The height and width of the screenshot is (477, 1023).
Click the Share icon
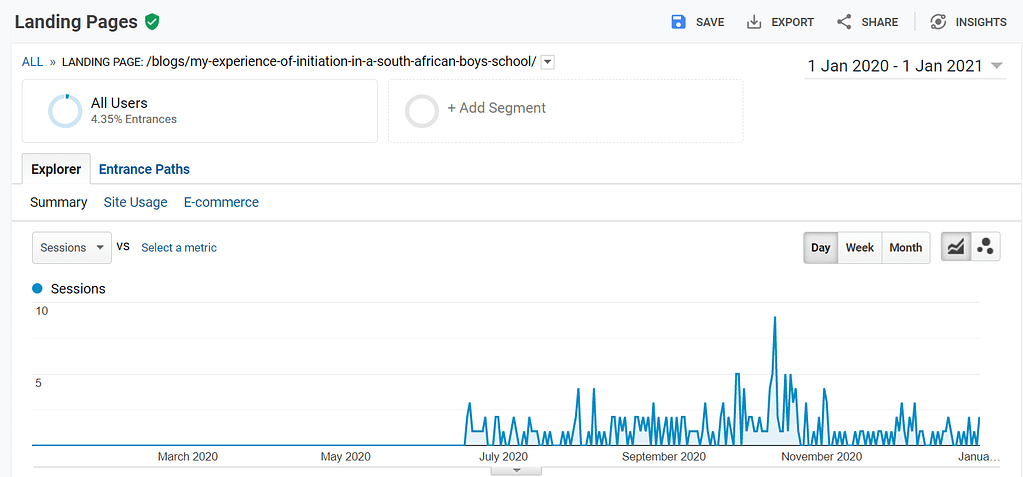tap(844, 22)
